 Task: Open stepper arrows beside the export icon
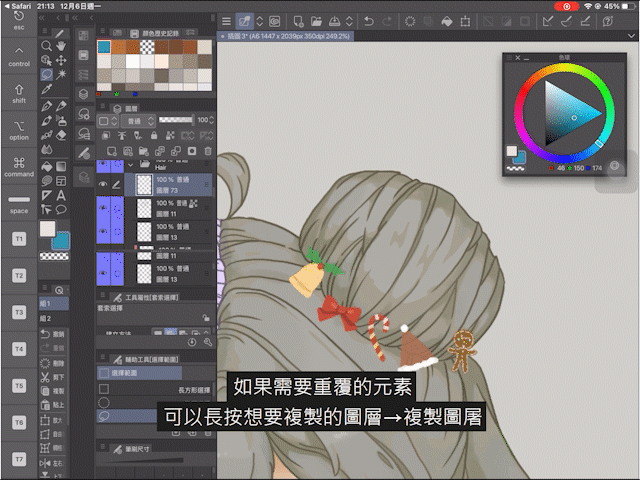coord(349,21)
